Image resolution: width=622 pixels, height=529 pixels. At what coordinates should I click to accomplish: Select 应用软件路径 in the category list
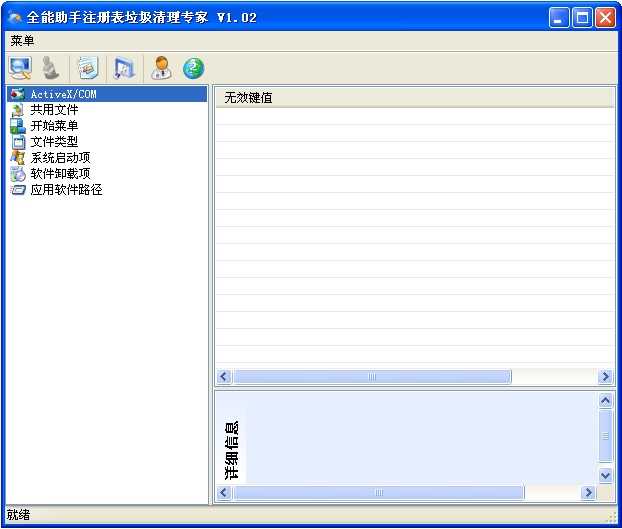click(66, 190)
